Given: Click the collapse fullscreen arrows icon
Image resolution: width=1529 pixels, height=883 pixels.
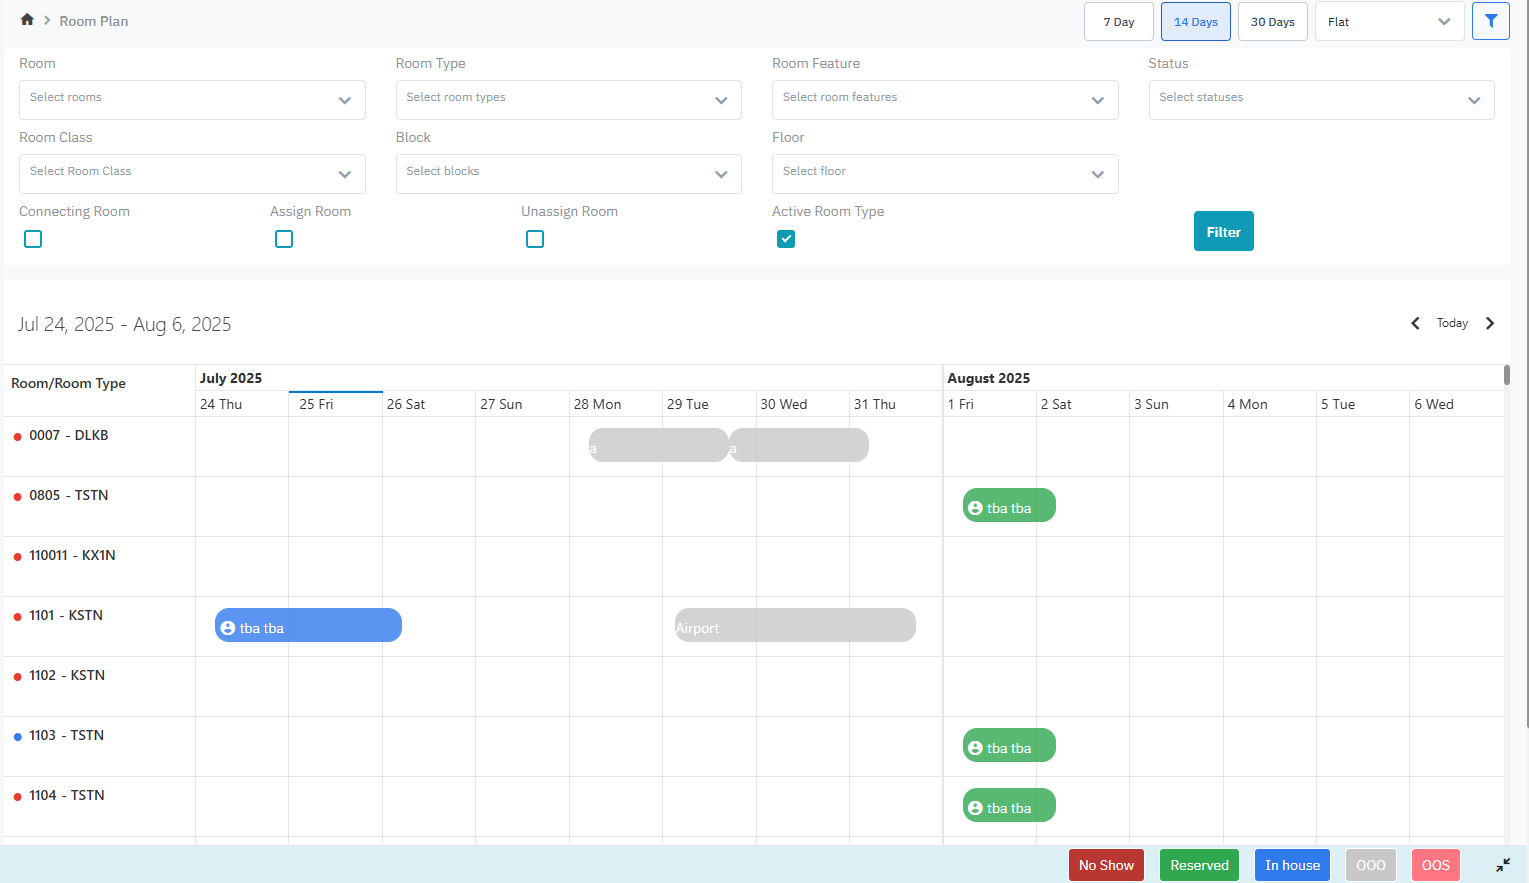Looking at the screenshot, I should [1502, 865].
